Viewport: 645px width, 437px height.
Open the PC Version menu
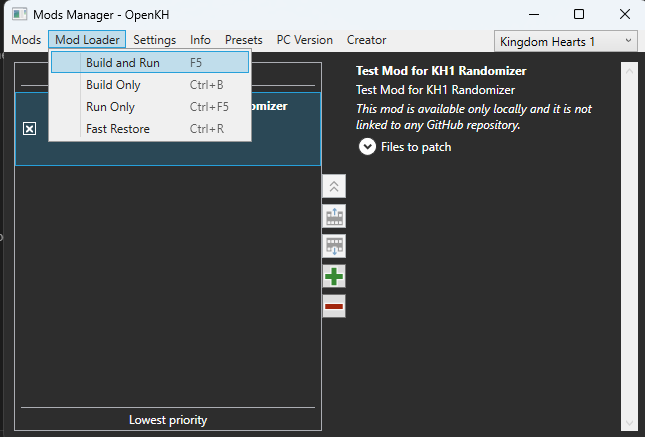[x=305, y=40]
